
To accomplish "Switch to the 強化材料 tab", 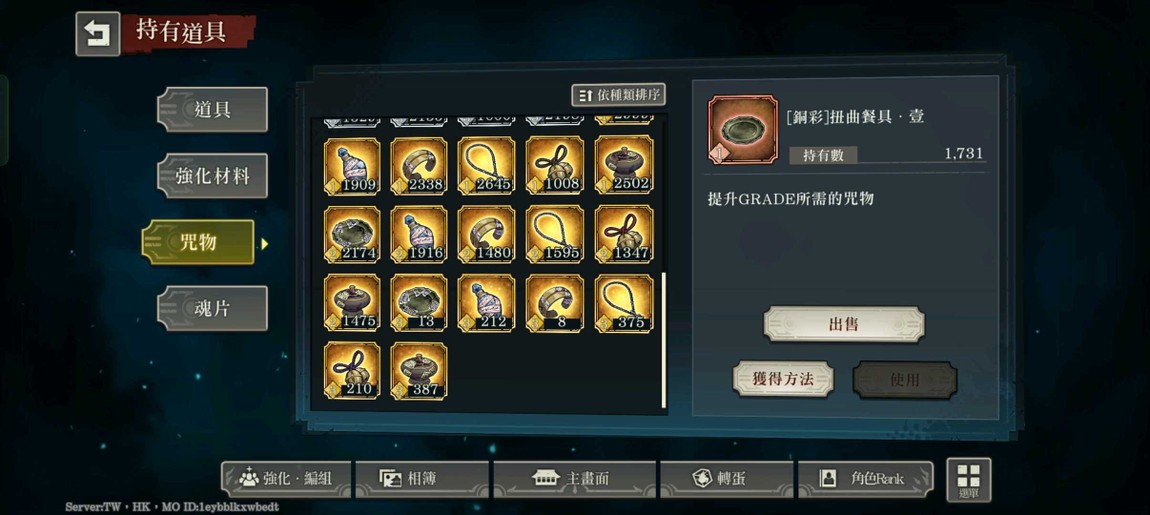I will [x=212, y=176].
